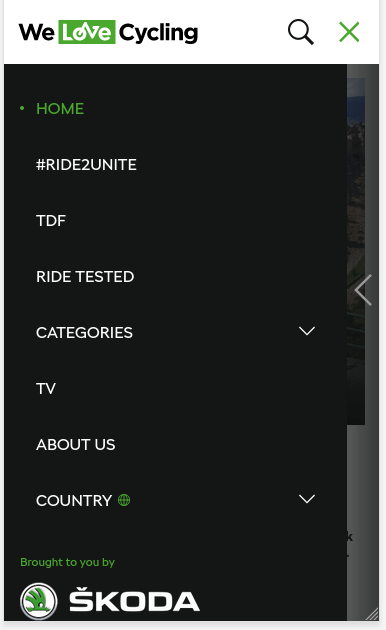Open the #RIDE2UNITE menu item
The height and width of the screenshot is (630, 386).
coord(86,165)
